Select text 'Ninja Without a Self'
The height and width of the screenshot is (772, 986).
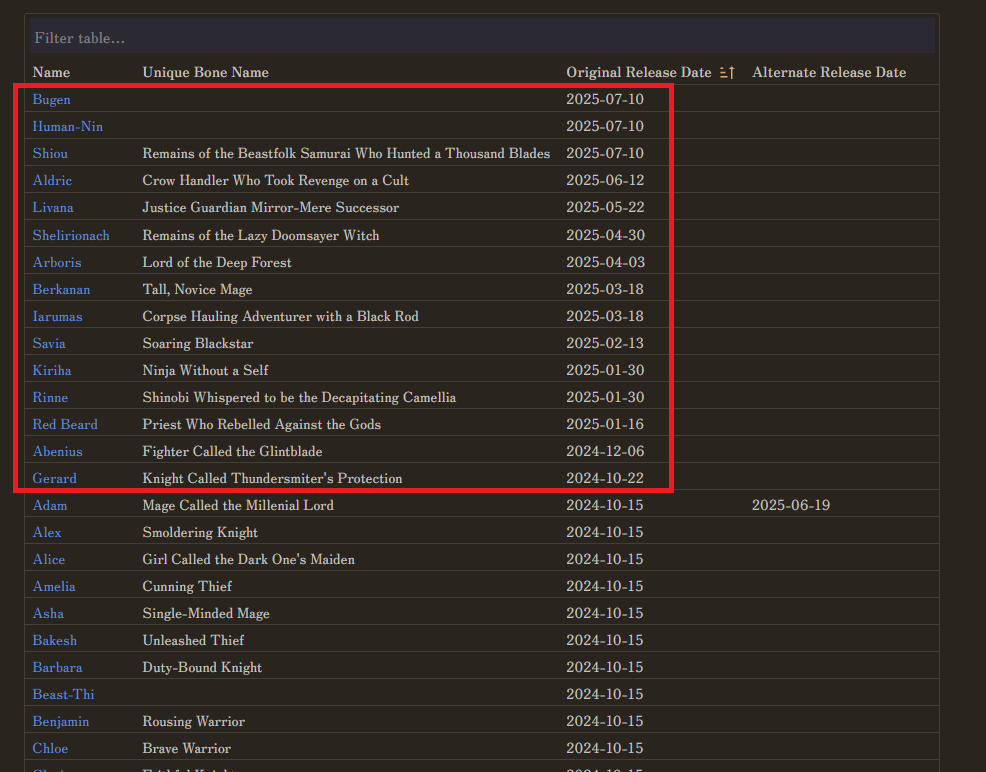click(206, 370)
